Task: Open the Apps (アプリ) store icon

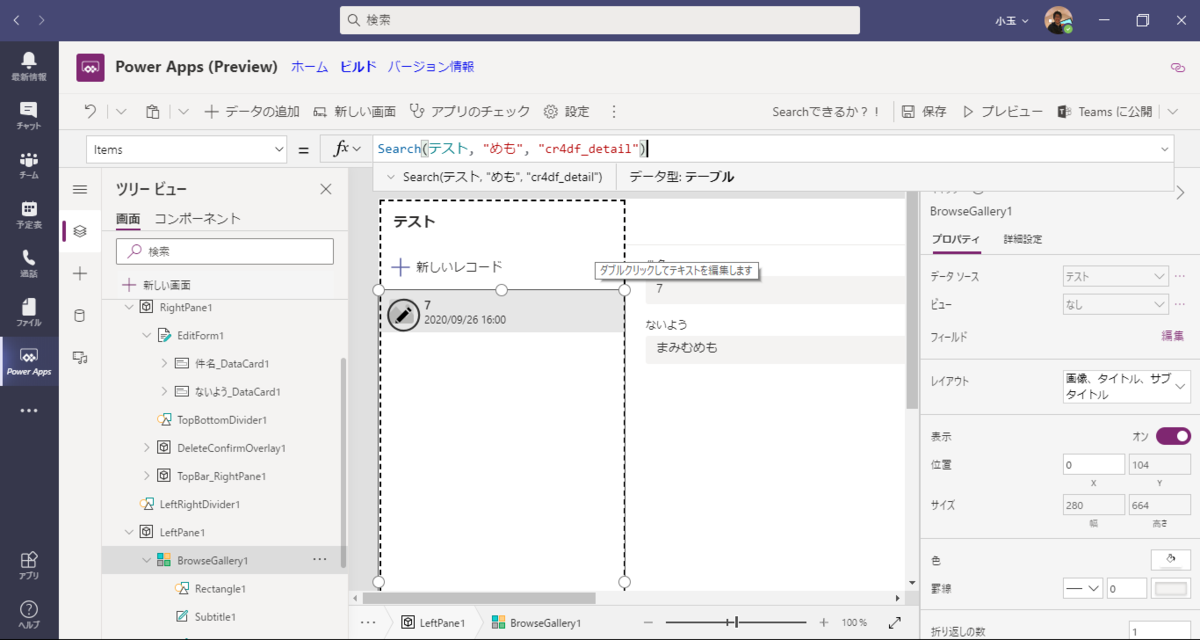Action: 28,565
